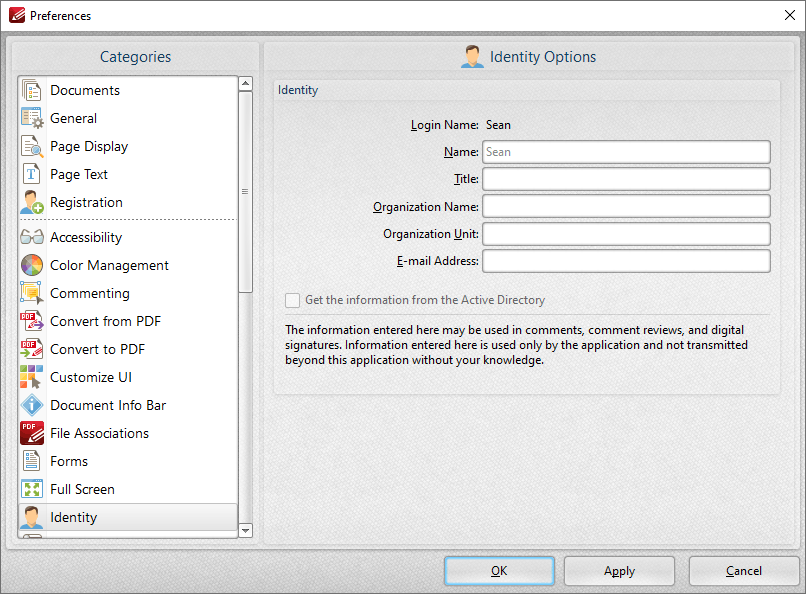Screen dimensions: 806x594
Task: Click the Page Display magnifier icon
Action: coord(32,146)
